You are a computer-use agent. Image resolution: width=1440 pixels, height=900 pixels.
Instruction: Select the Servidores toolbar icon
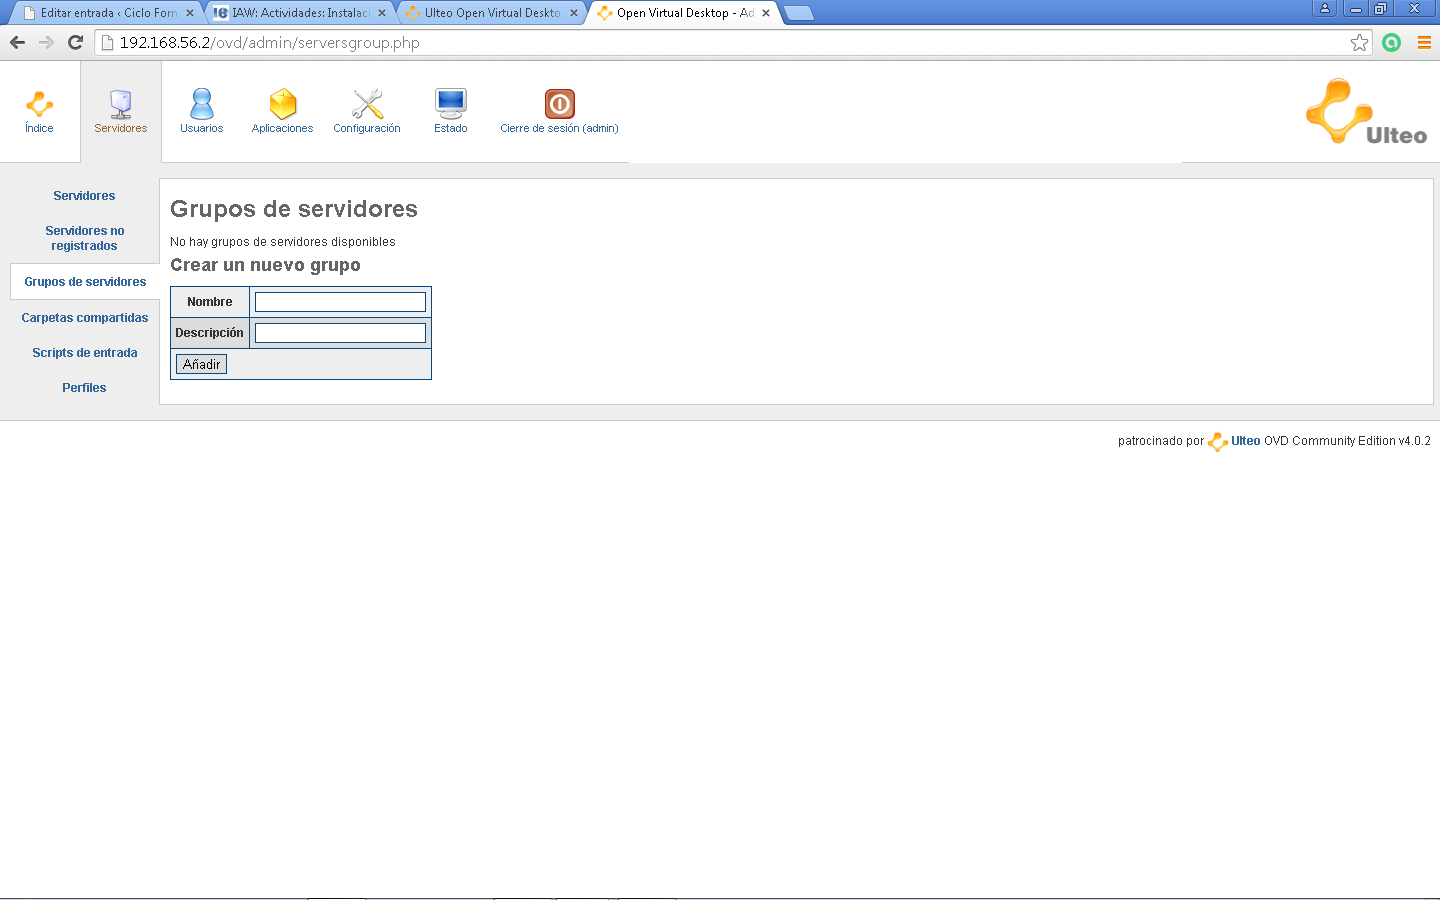[120, 104]
